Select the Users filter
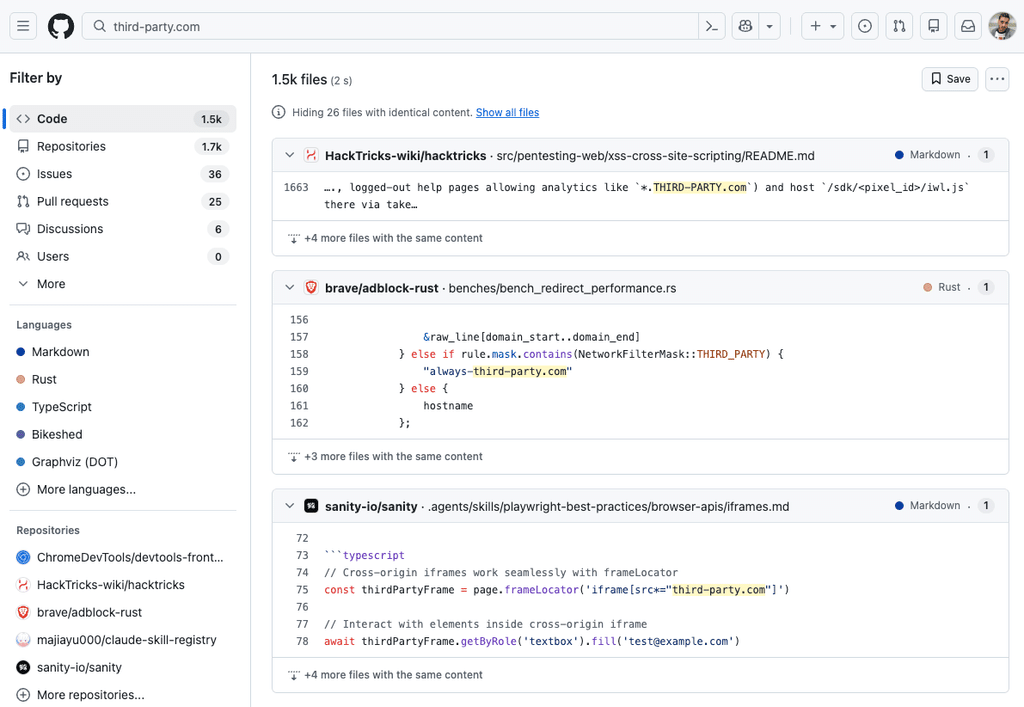This screenshot has width=1024, height=707. pyautogui.click(x=123, y=256)
